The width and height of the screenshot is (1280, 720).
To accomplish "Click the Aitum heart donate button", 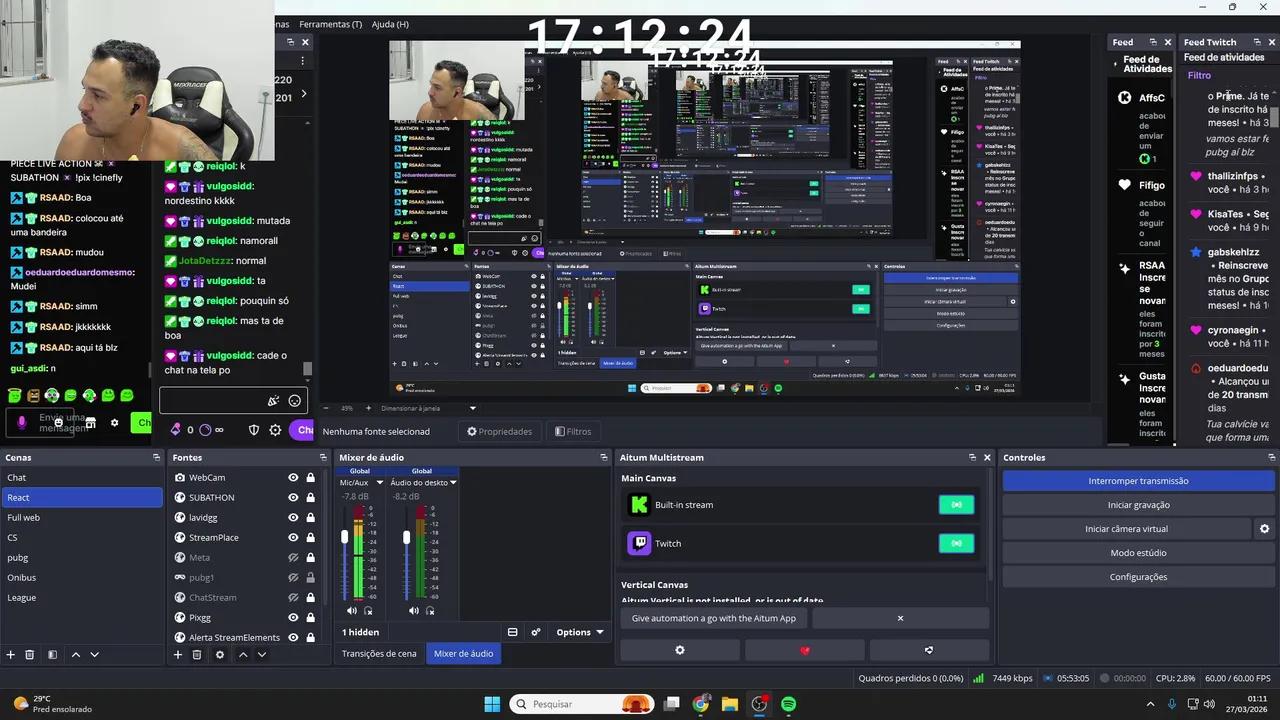I will pos(805,650).
